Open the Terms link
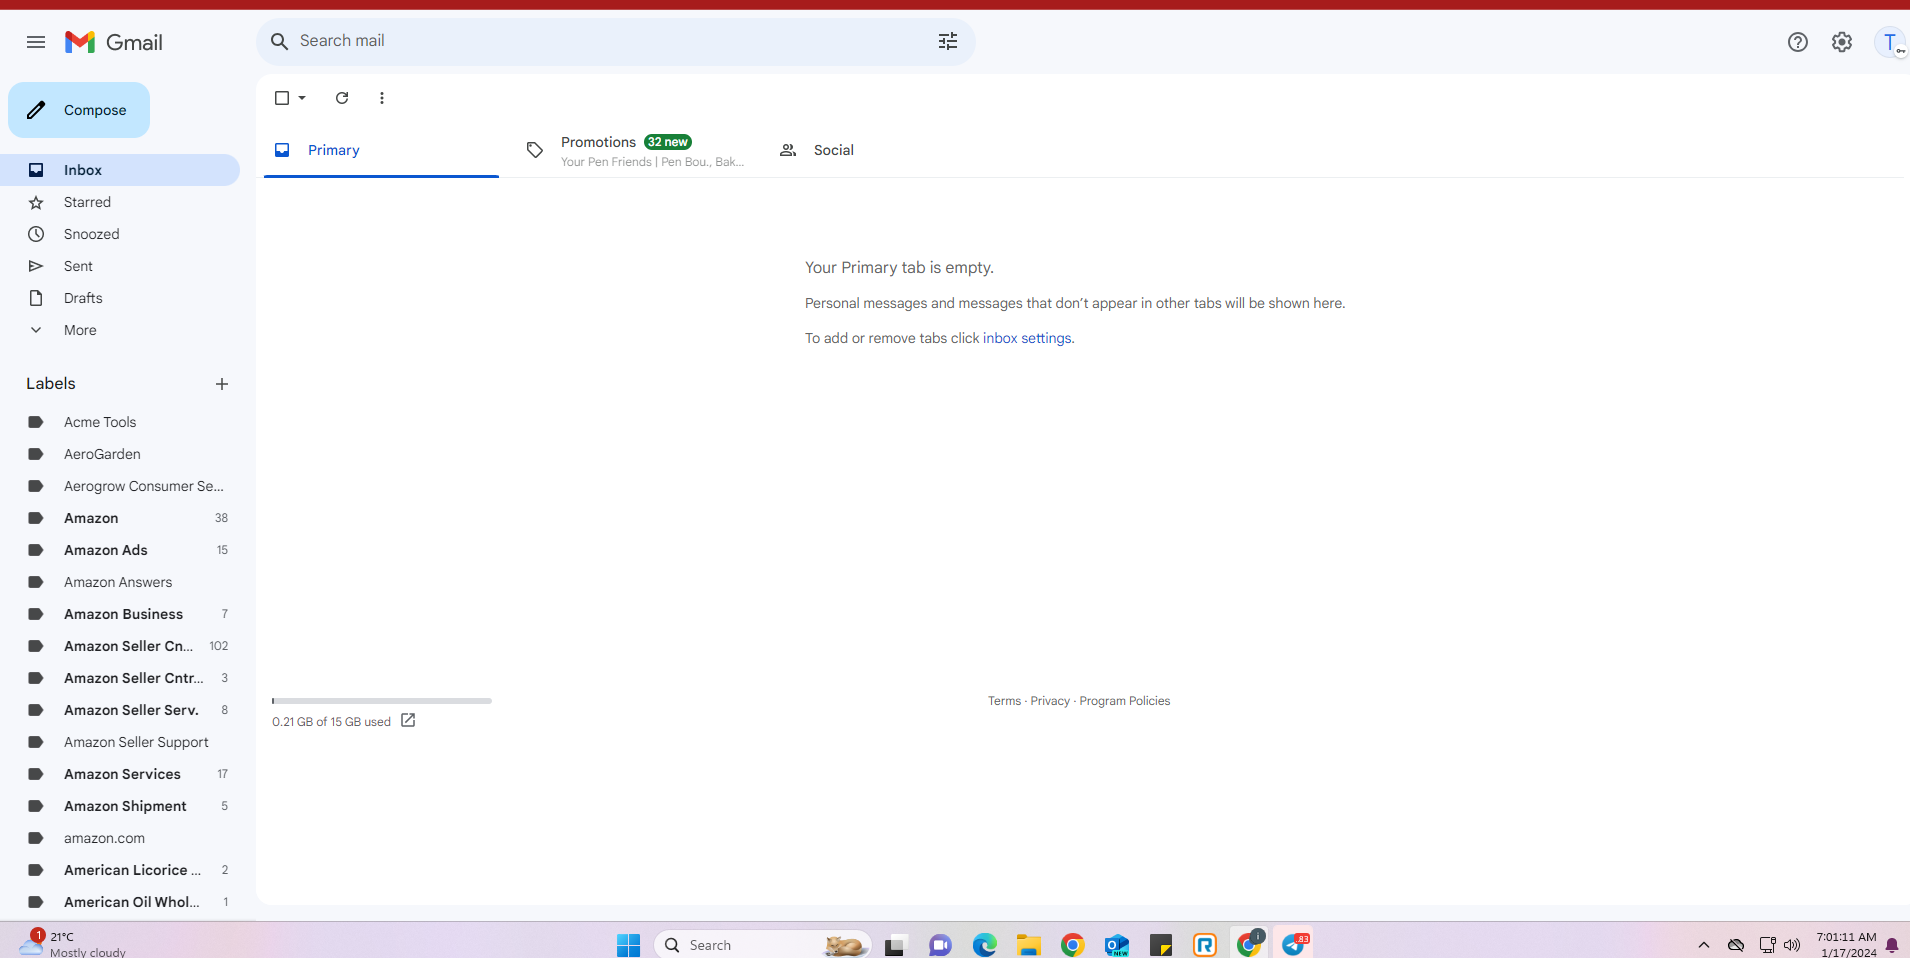 [1004, 701]
